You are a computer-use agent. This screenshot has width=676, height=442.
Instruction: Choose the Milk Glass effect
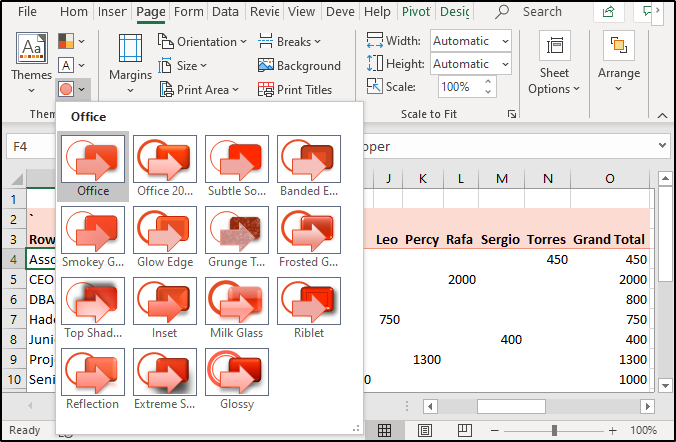pos(237,309)
